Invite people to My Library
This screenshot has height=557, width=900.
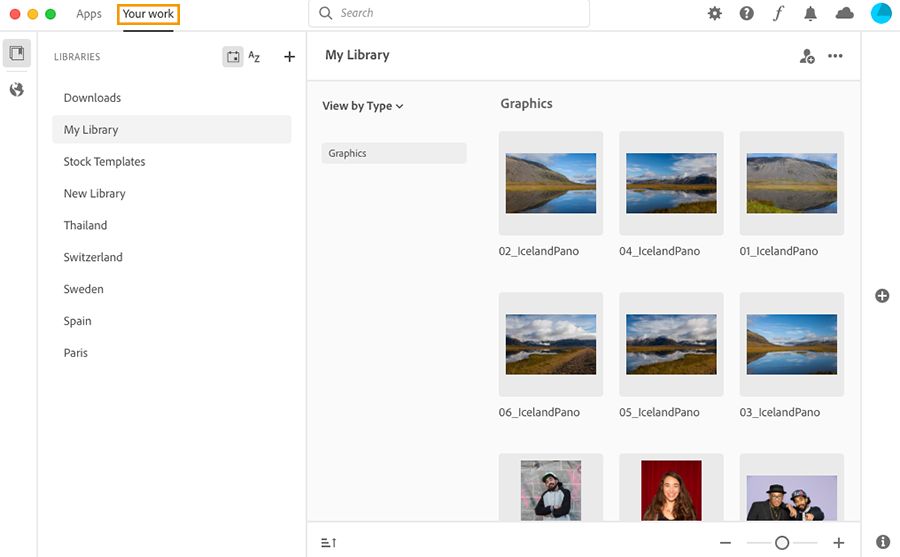pos(807,57)
